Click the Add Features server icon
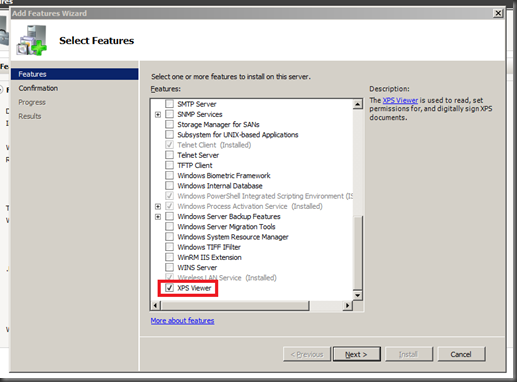517x382 pixels. (x=32, y=40)
